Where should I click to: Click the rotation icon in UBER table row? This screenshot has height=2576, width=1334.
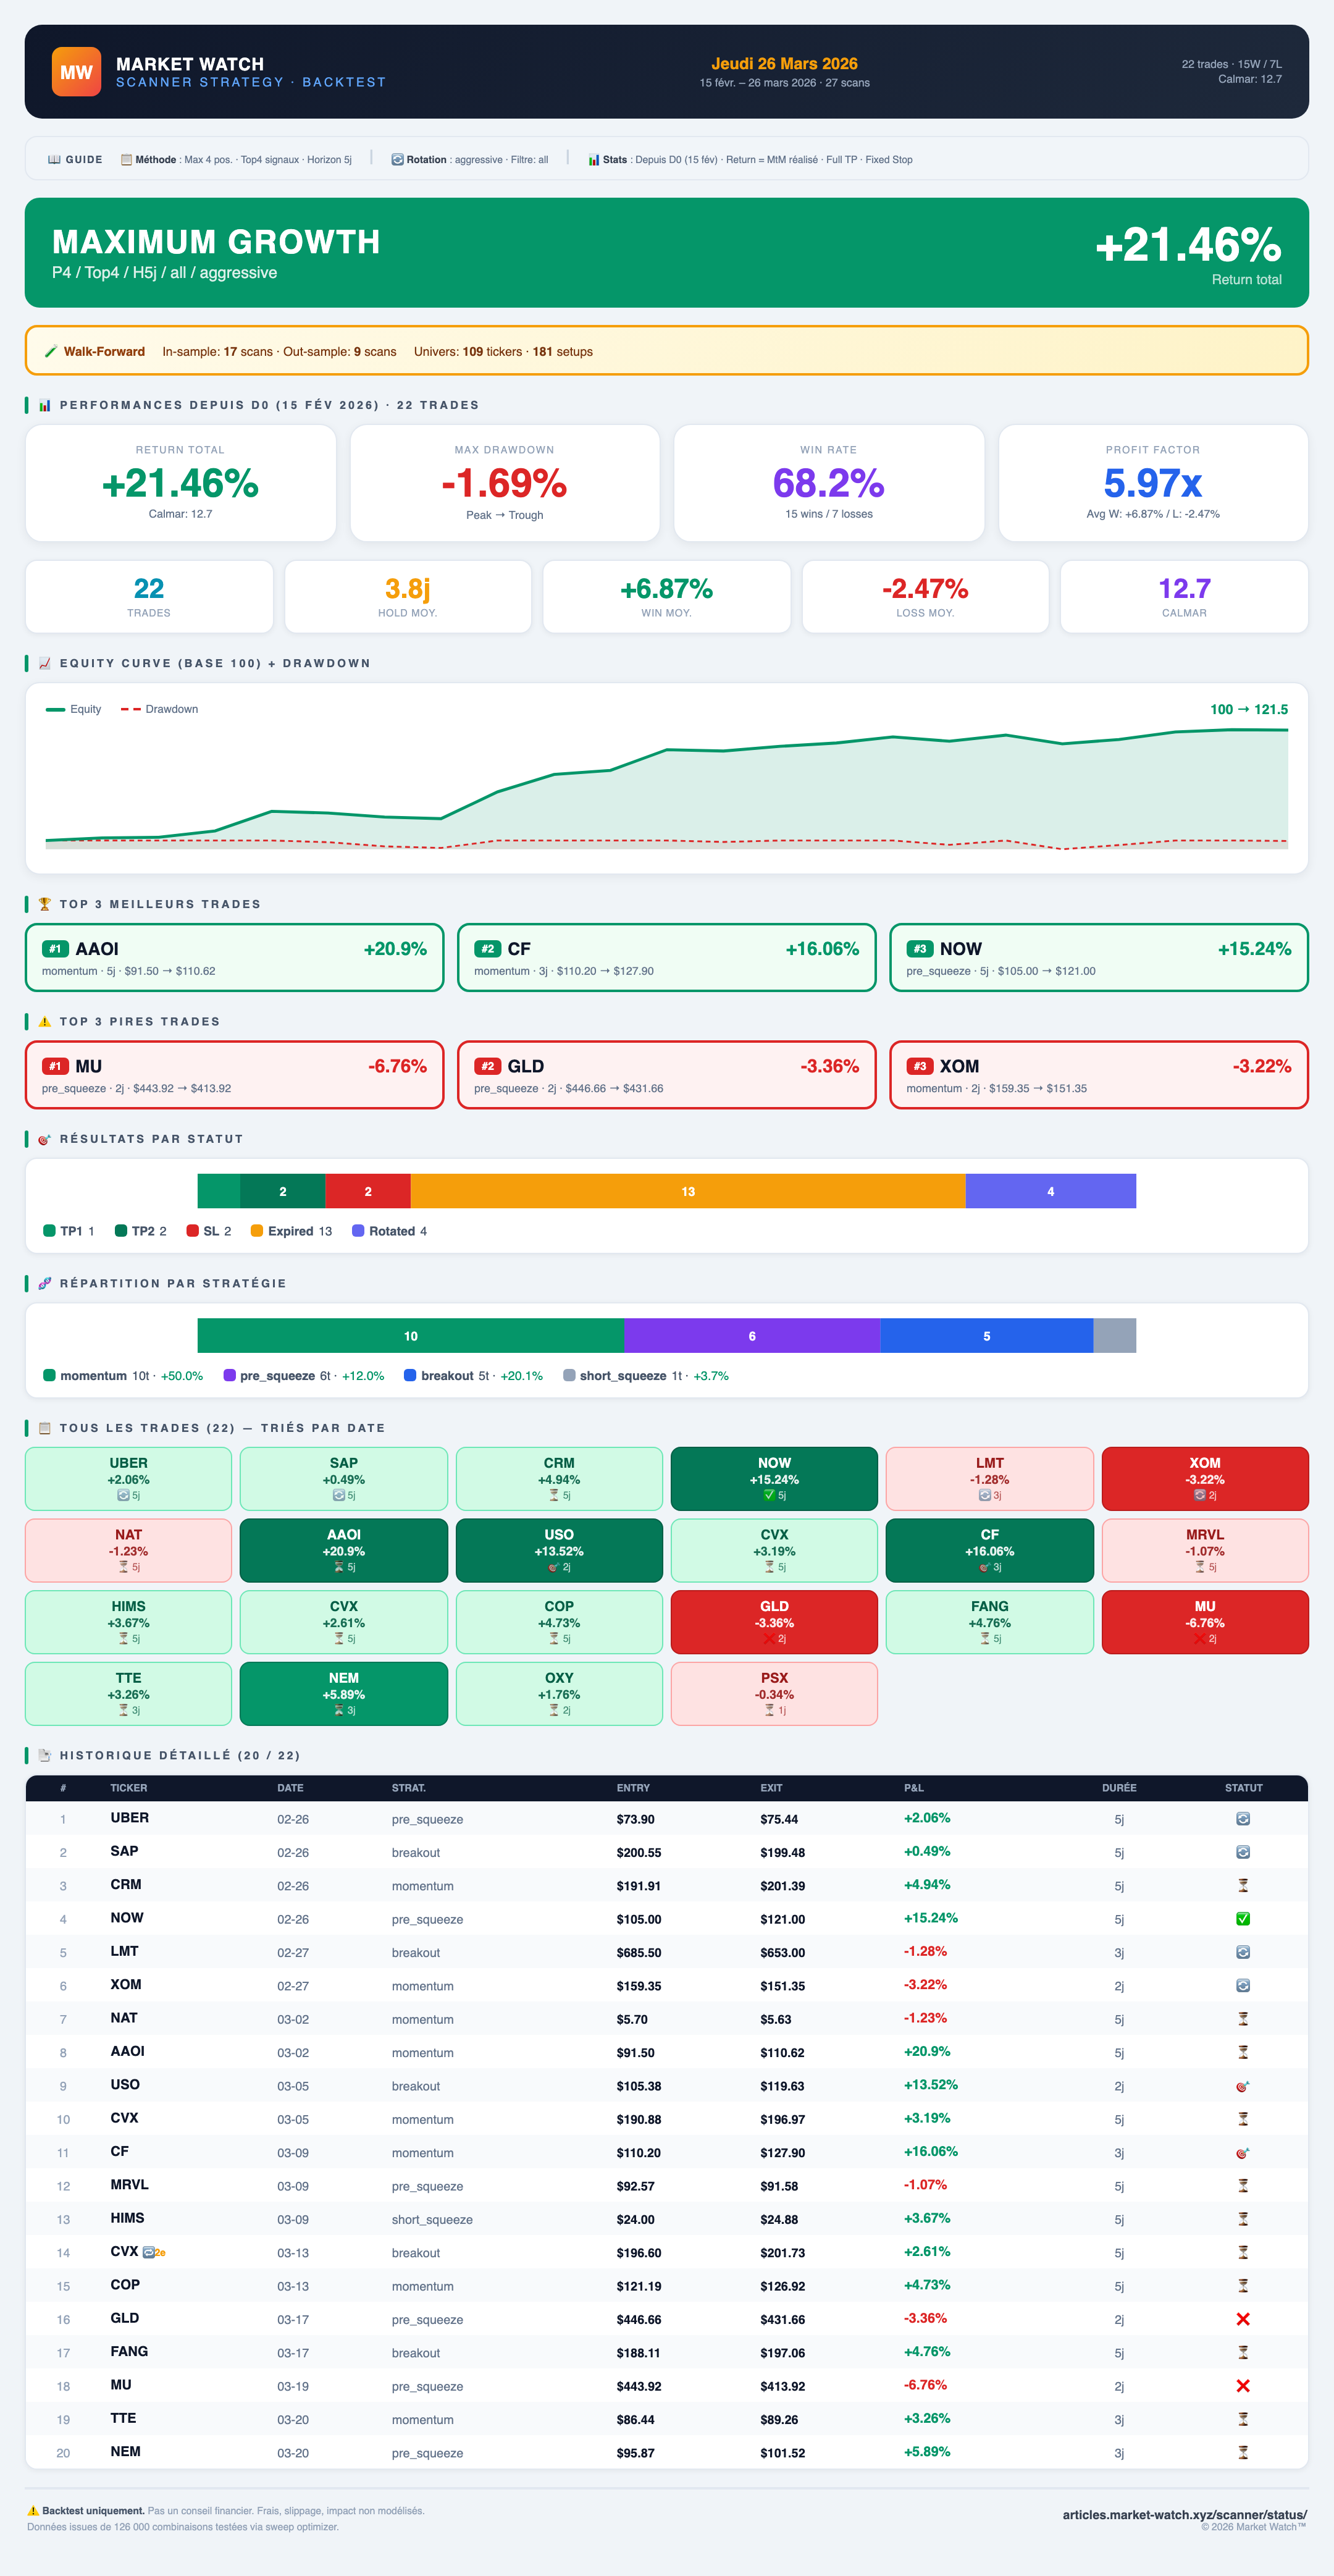pos(1243,1818)
